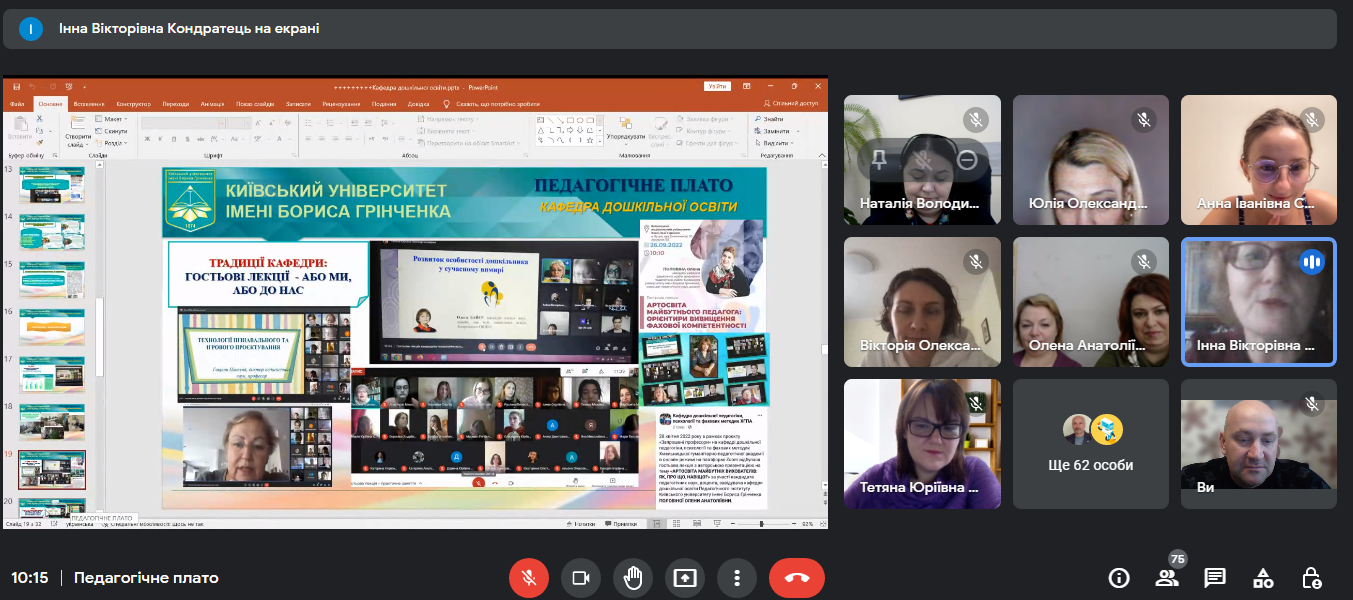
Task: Open the Файл menu in PowerPoint
Action: pos(17,104)
